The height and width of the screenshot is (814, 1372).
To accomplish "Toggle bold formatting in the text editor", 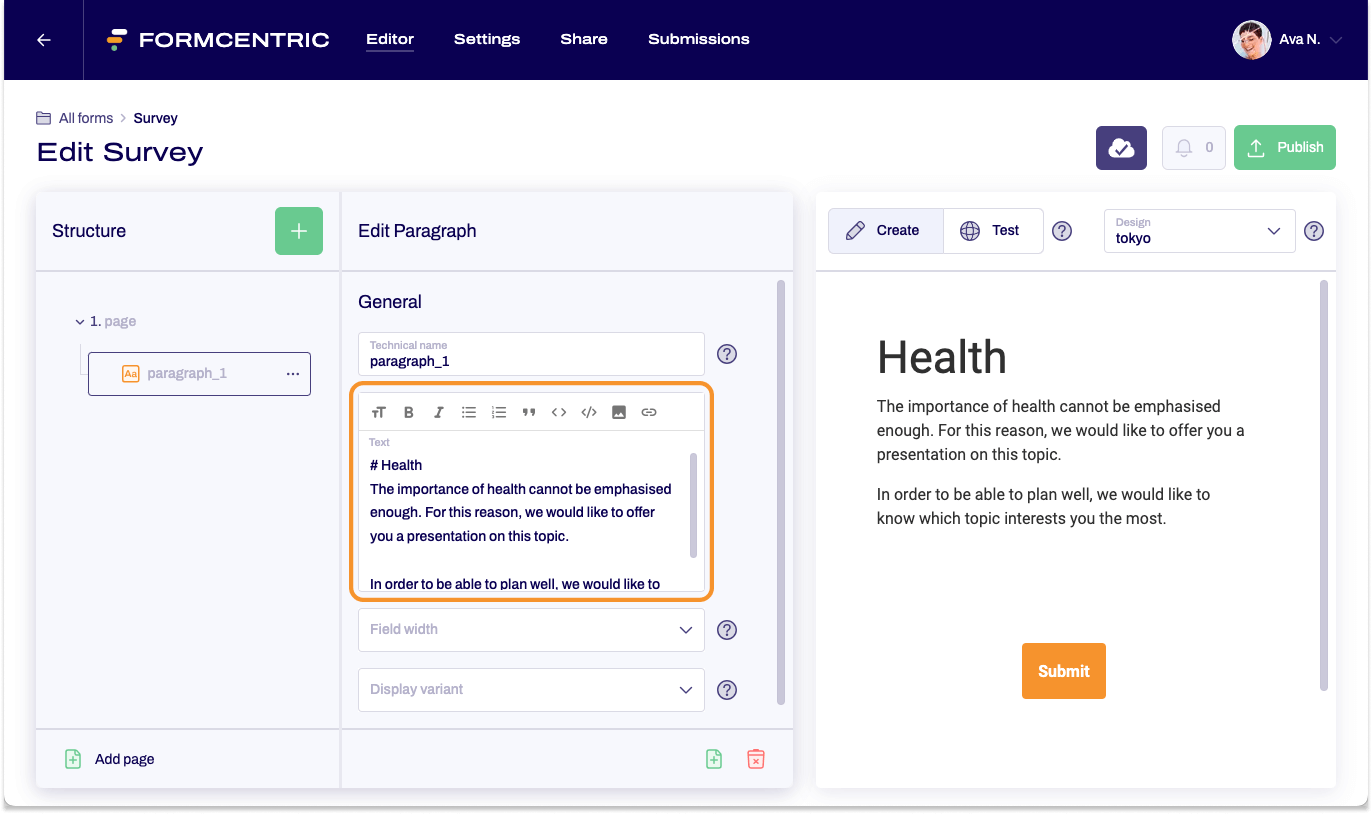I will (409, 411).
